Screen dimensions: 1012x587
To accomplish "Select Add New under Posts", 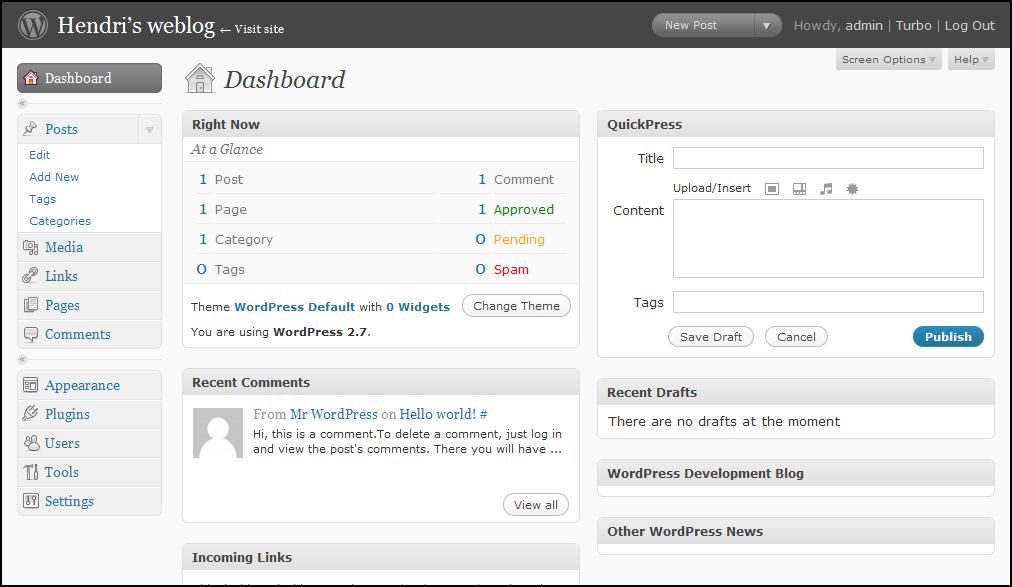I will click(54, 177).
